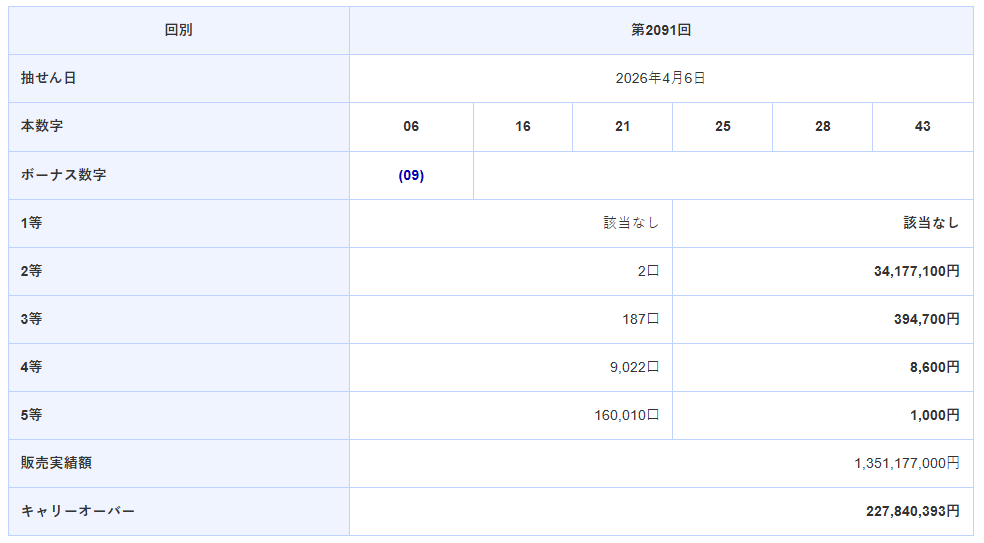The width and height of the screenshot is (984, 543).
Task: Click the 1等 row label
Action: click(x=32, y=223)
